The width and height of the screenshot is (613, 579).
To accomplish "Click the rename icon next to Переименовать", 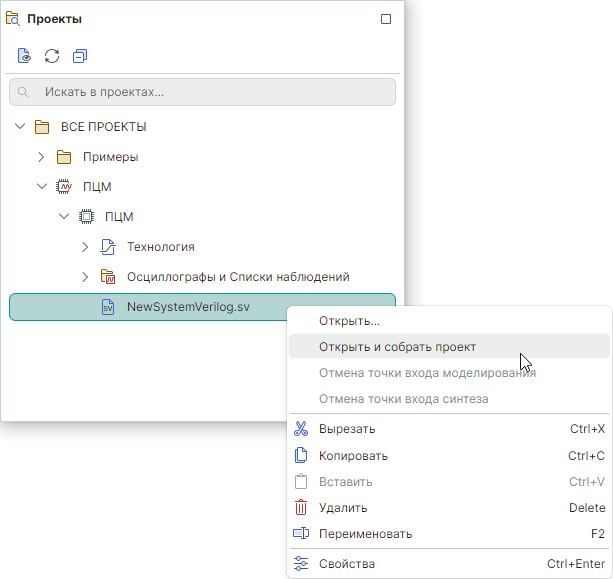I will [300, 534].
